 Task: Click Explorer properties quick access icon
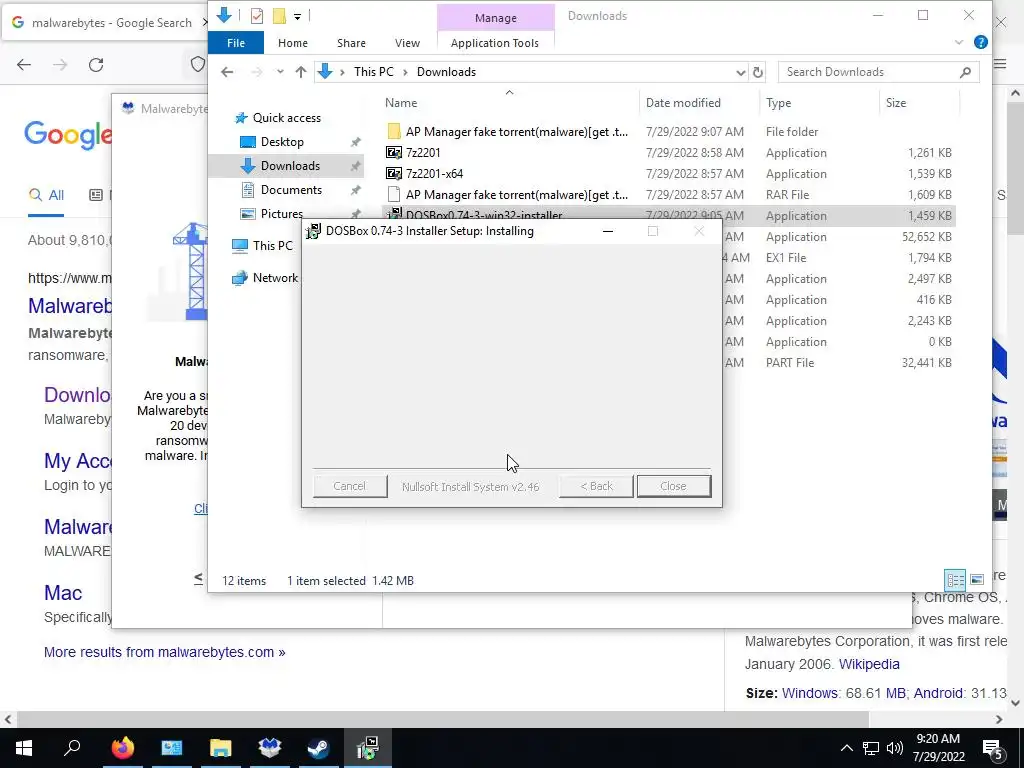tap(257, 16)
